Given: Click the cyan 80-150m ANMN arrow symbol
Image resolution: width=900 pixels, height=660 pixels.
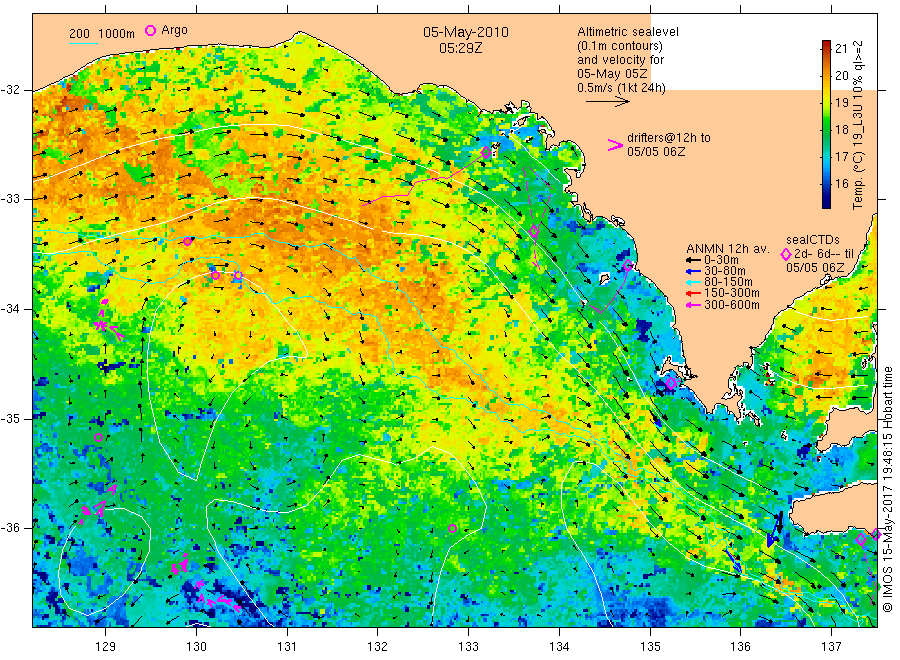Looking at the screenshot, I should point(693,282).
